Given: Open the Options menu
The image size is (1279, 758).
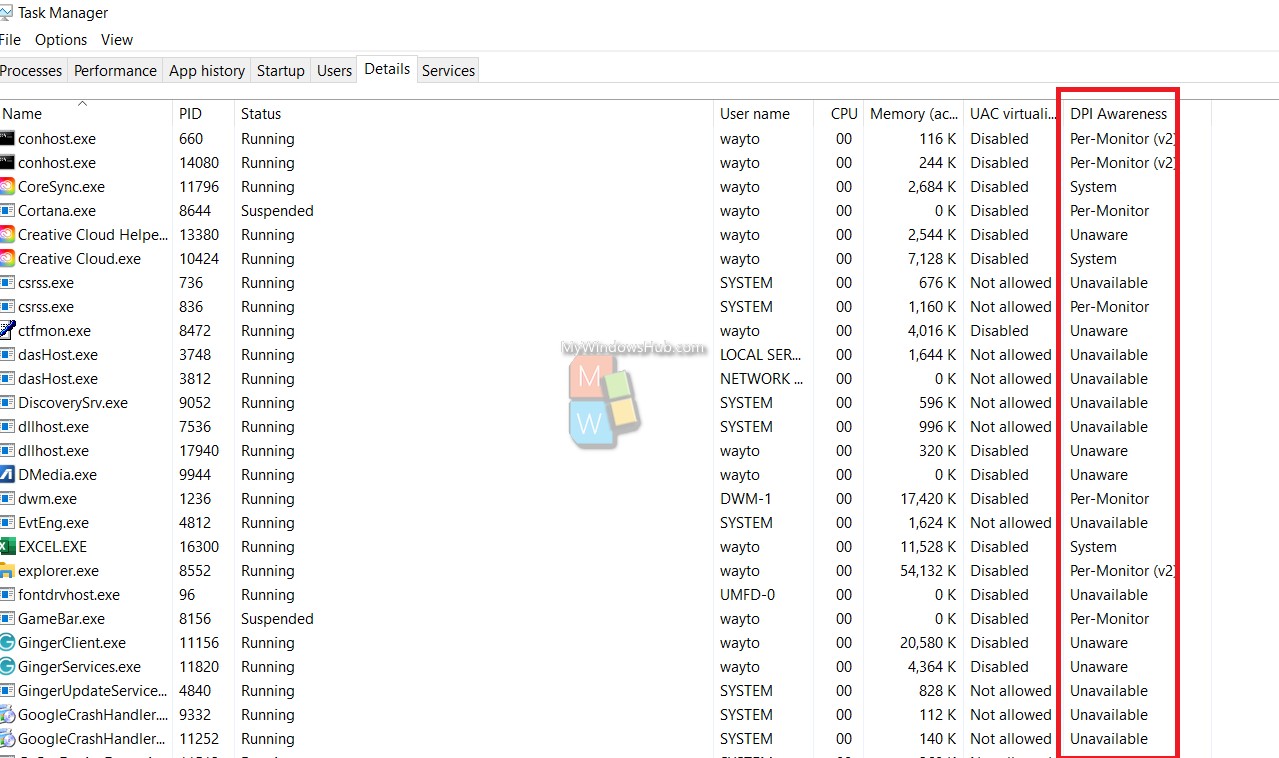Looking at the screenshot, I should click(61, 40).
